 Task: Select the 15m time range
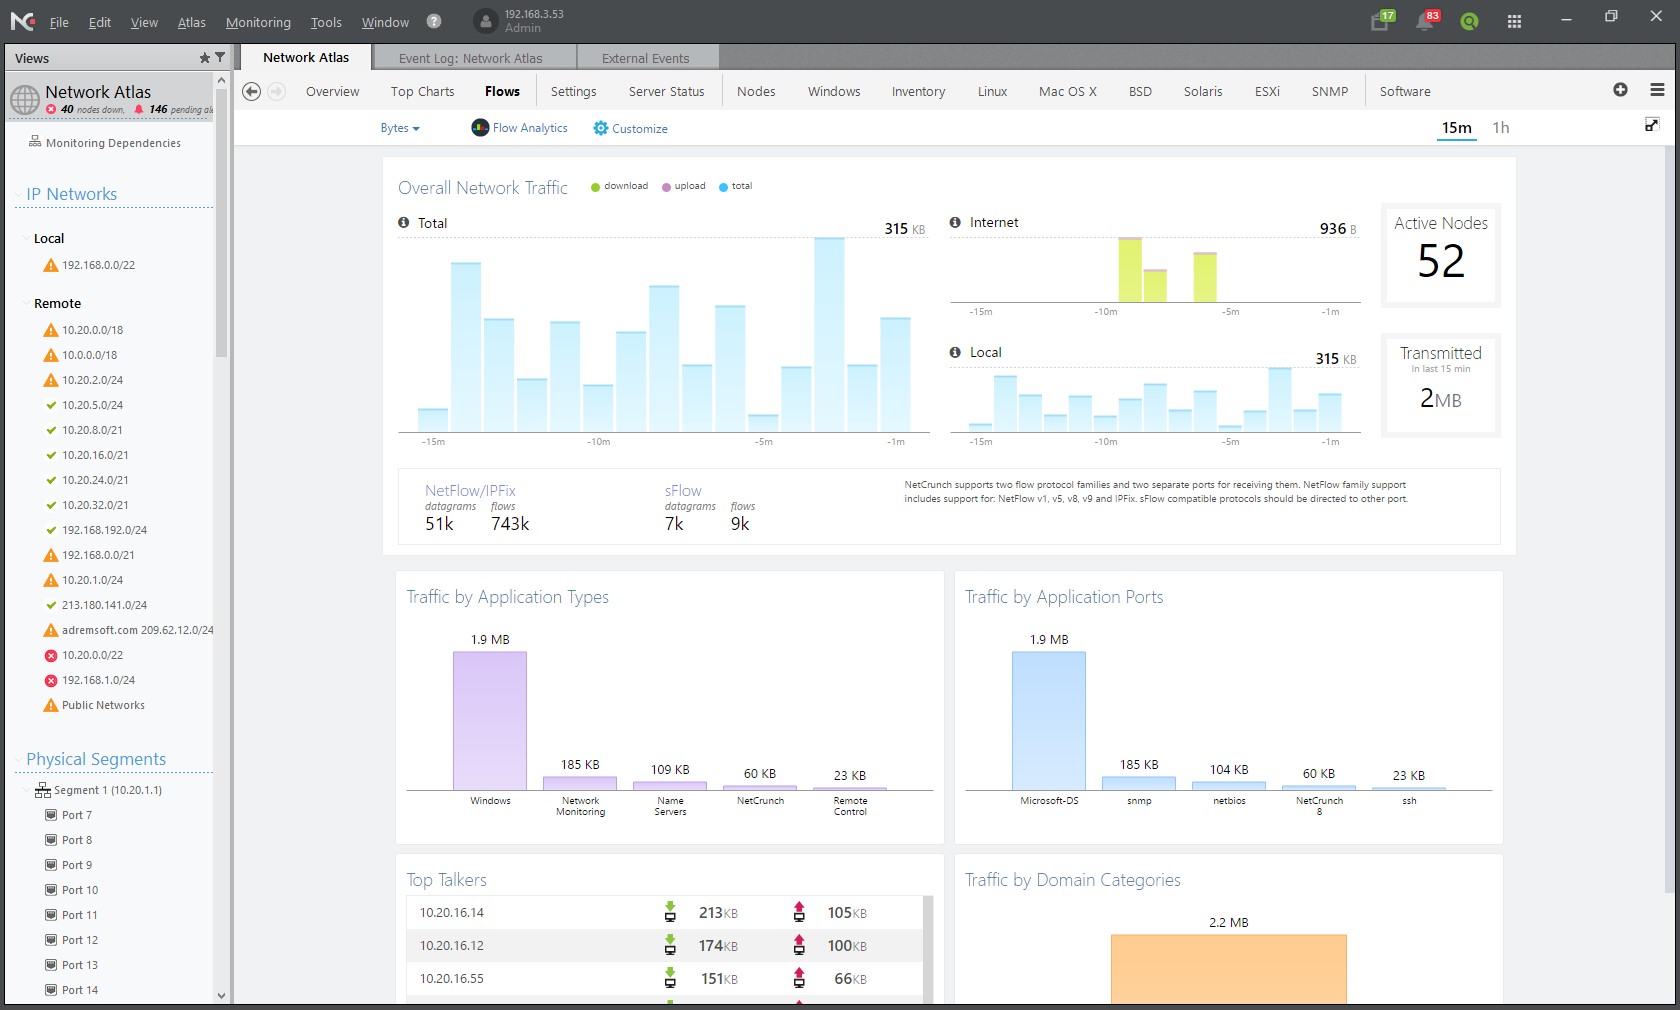click(1456, 128)
